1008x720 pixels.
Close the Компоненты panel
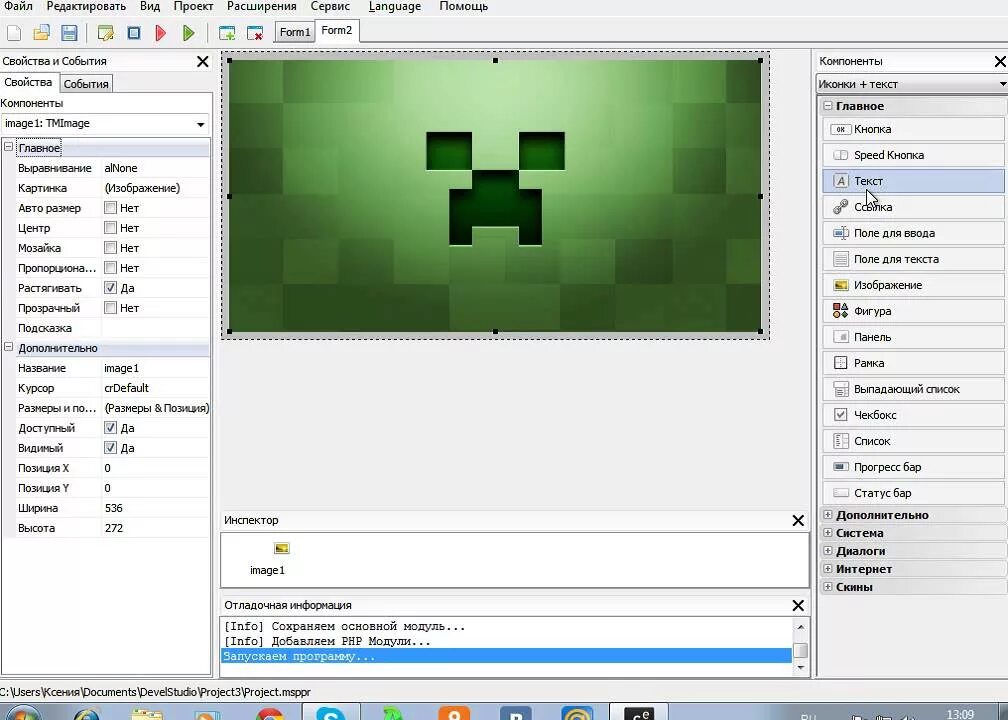click(x=1000, y=62)
